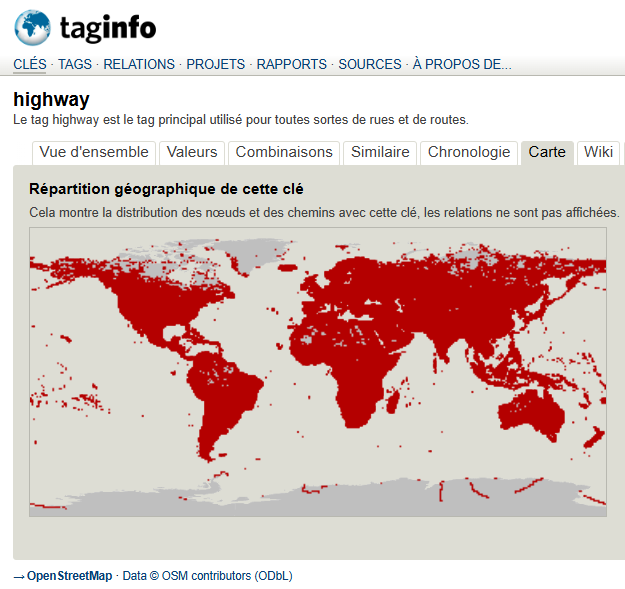
Task: Open the CLÉS menu
Action: [30, 64]
